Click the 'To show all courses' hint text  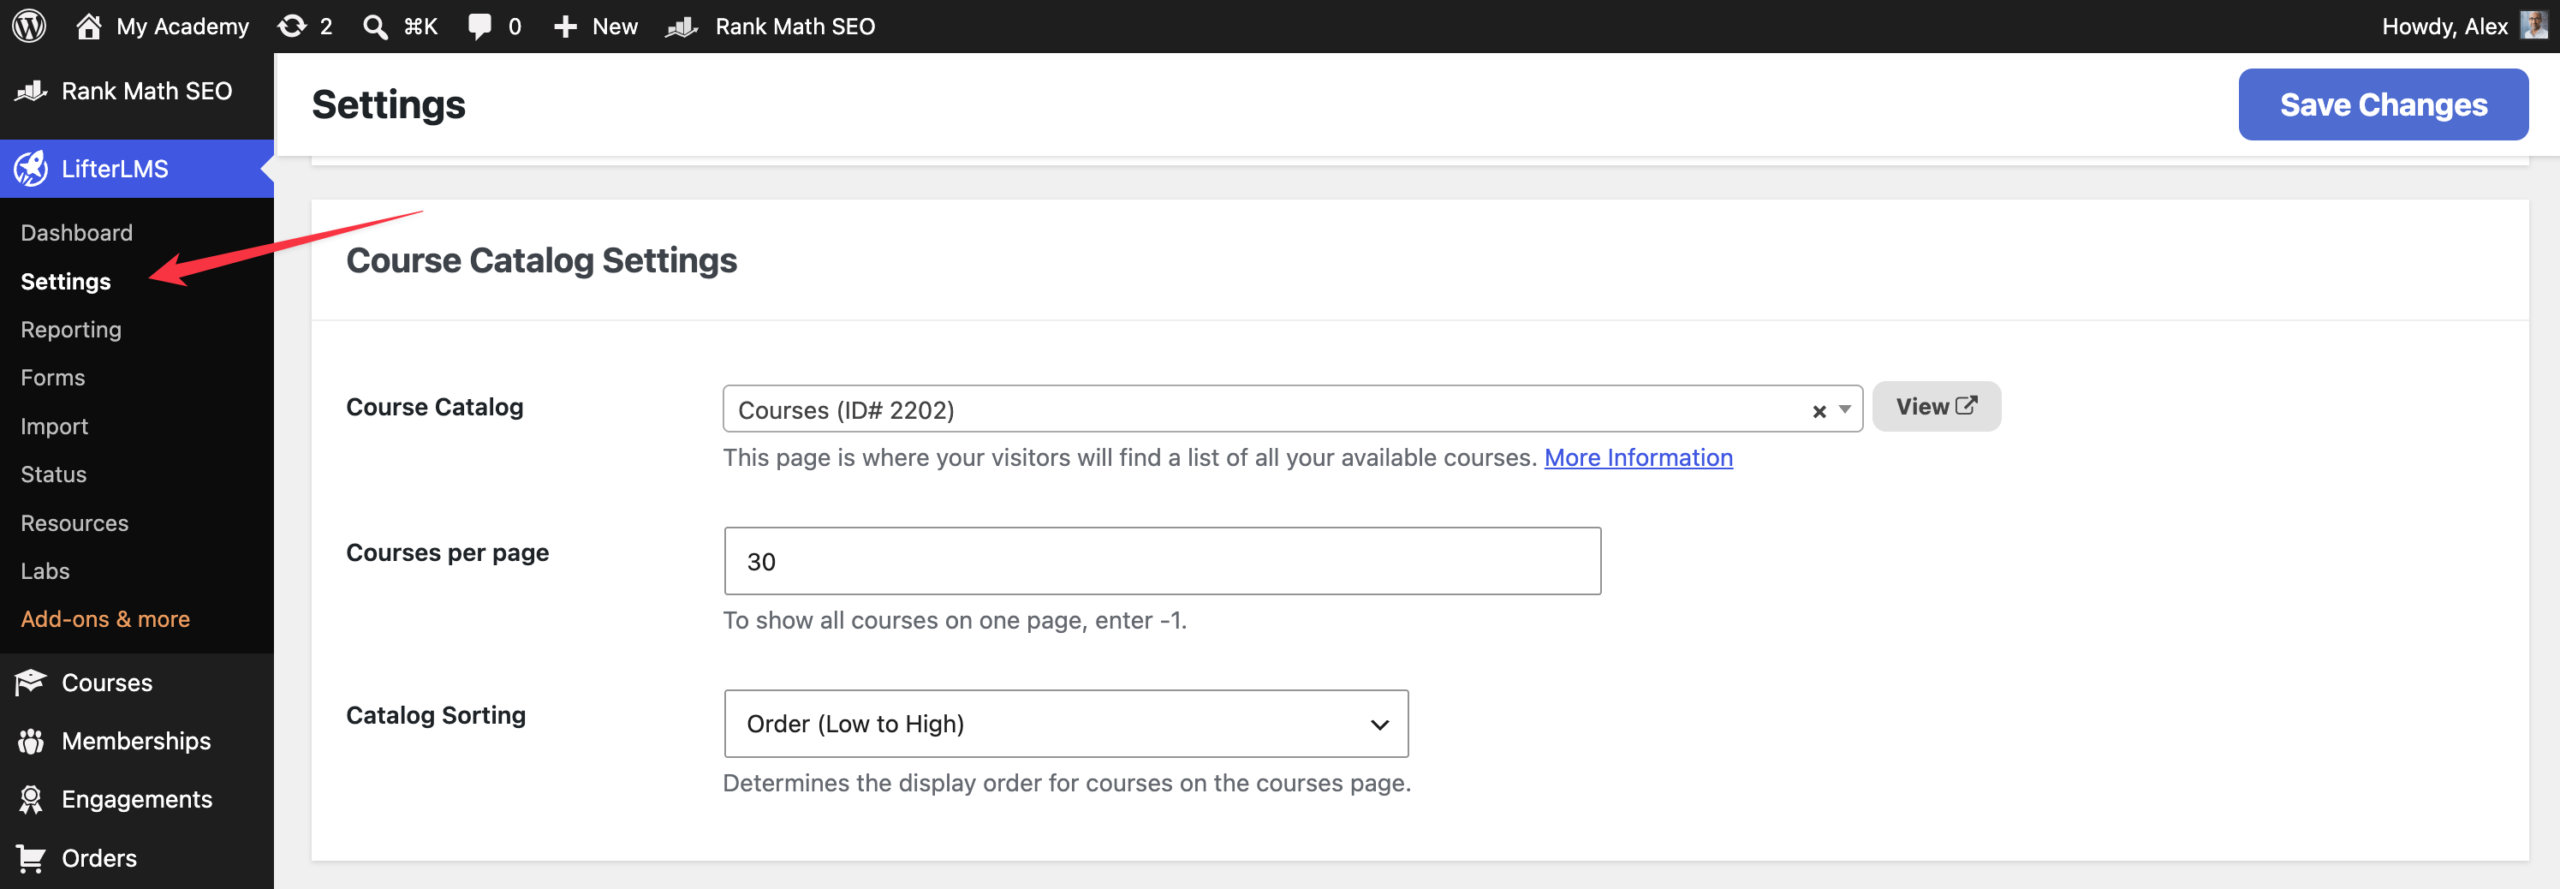(954, 620)
